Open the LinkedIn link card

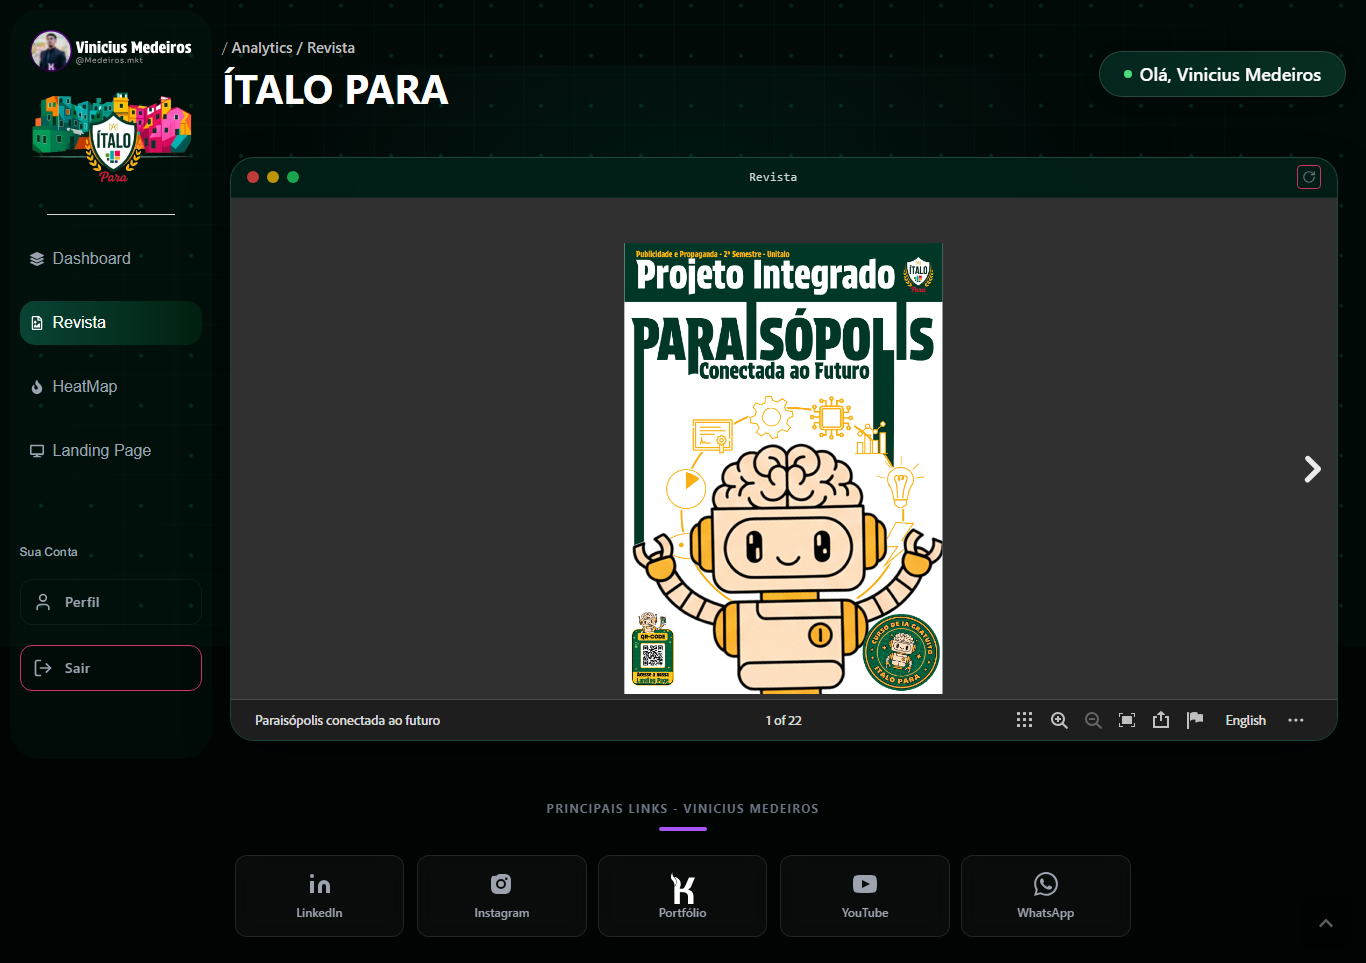click(319, 896)
